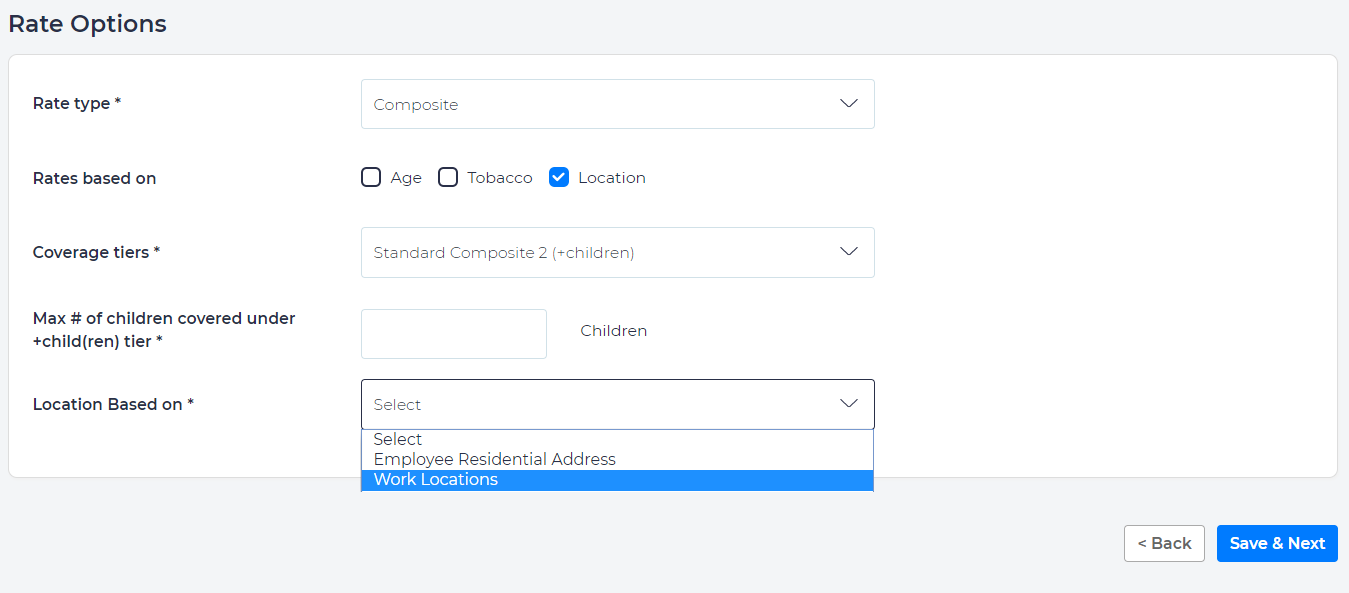
Task: Choose the blank Select option in list
Action: 398,439
